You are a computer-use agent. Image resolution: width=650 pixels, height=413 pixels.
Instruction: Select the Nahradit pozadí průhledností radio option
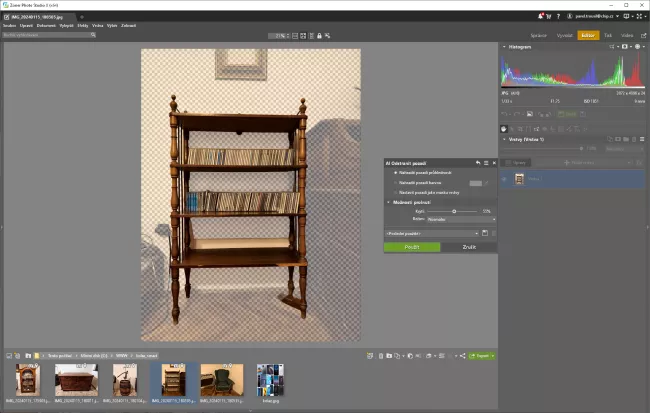pos(395,172)
